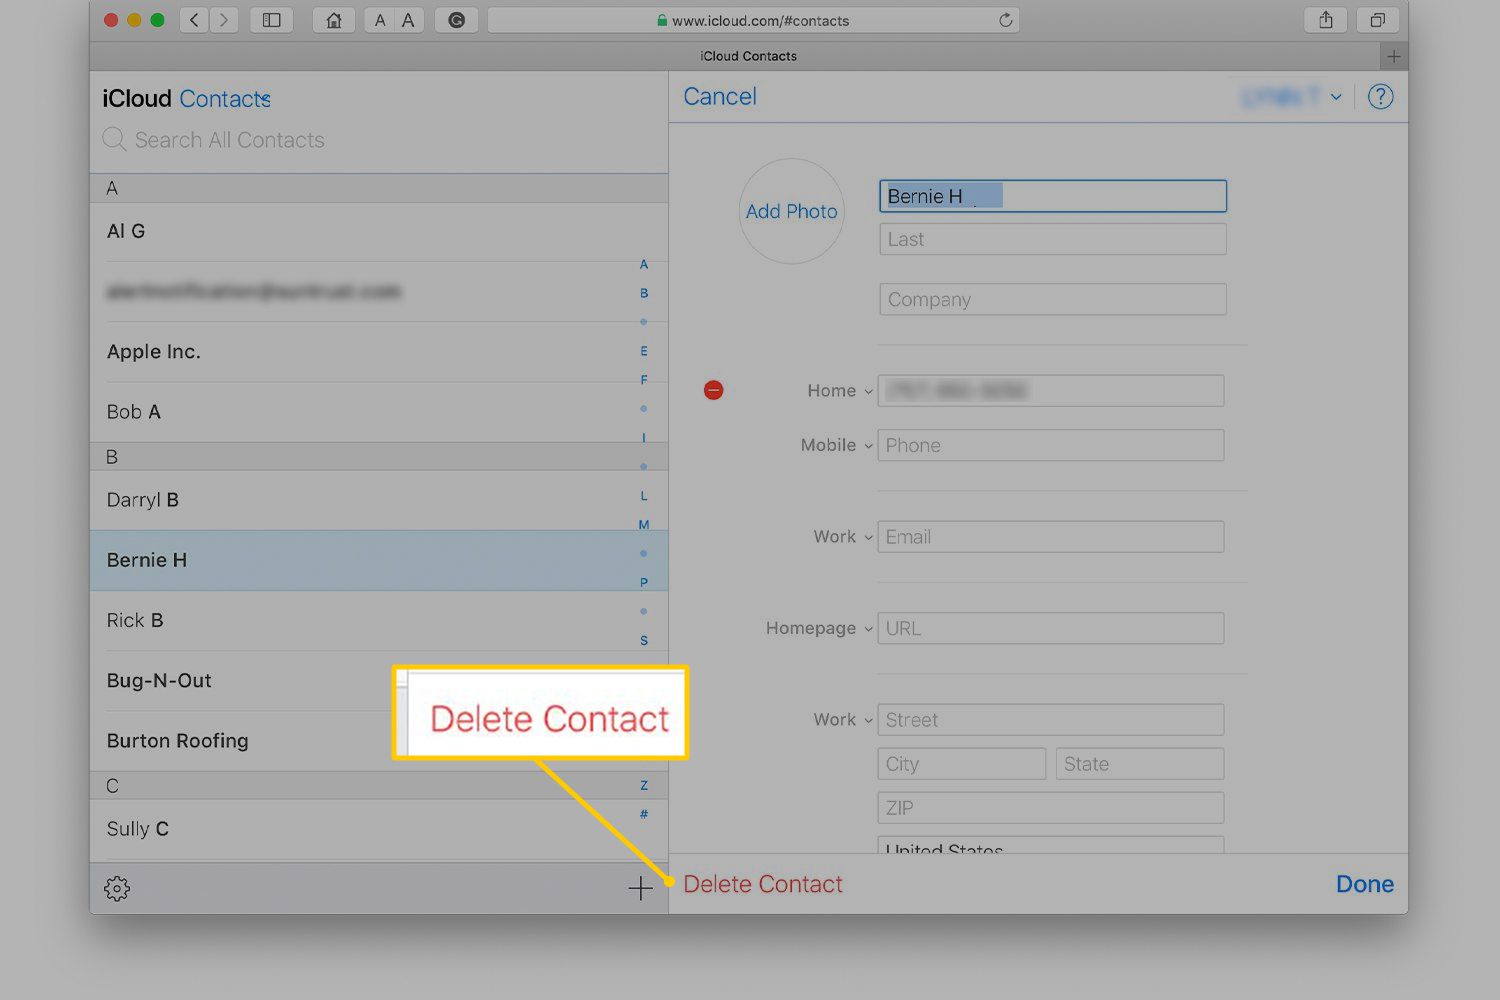Click the Search All Contacts field
This screenshot has width=1500, height=1000.
380,140
